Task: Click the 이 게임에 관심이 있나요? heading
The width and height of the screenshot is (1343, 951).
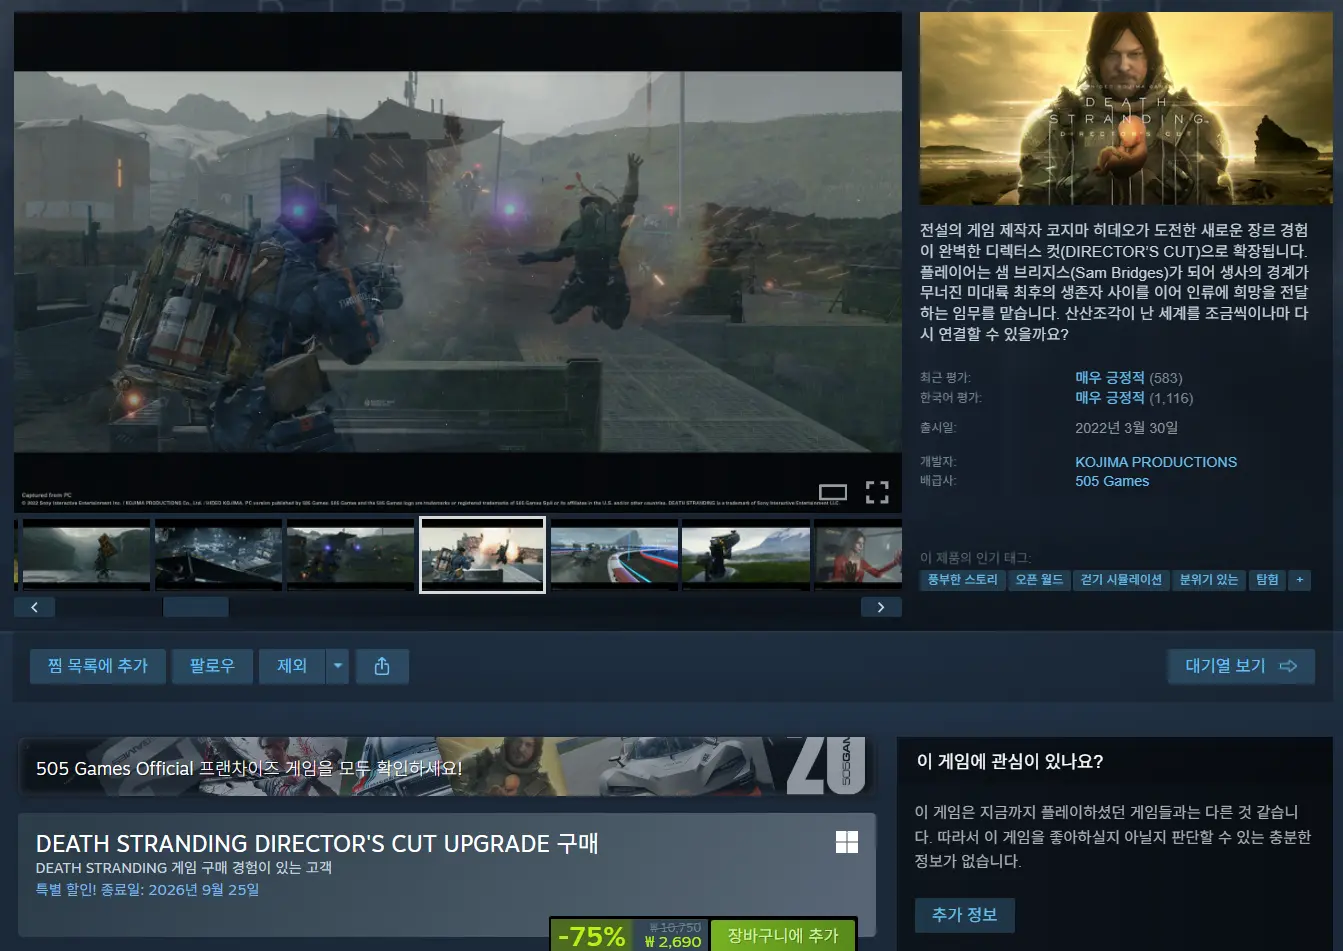Action: (x=1010, y=762)
